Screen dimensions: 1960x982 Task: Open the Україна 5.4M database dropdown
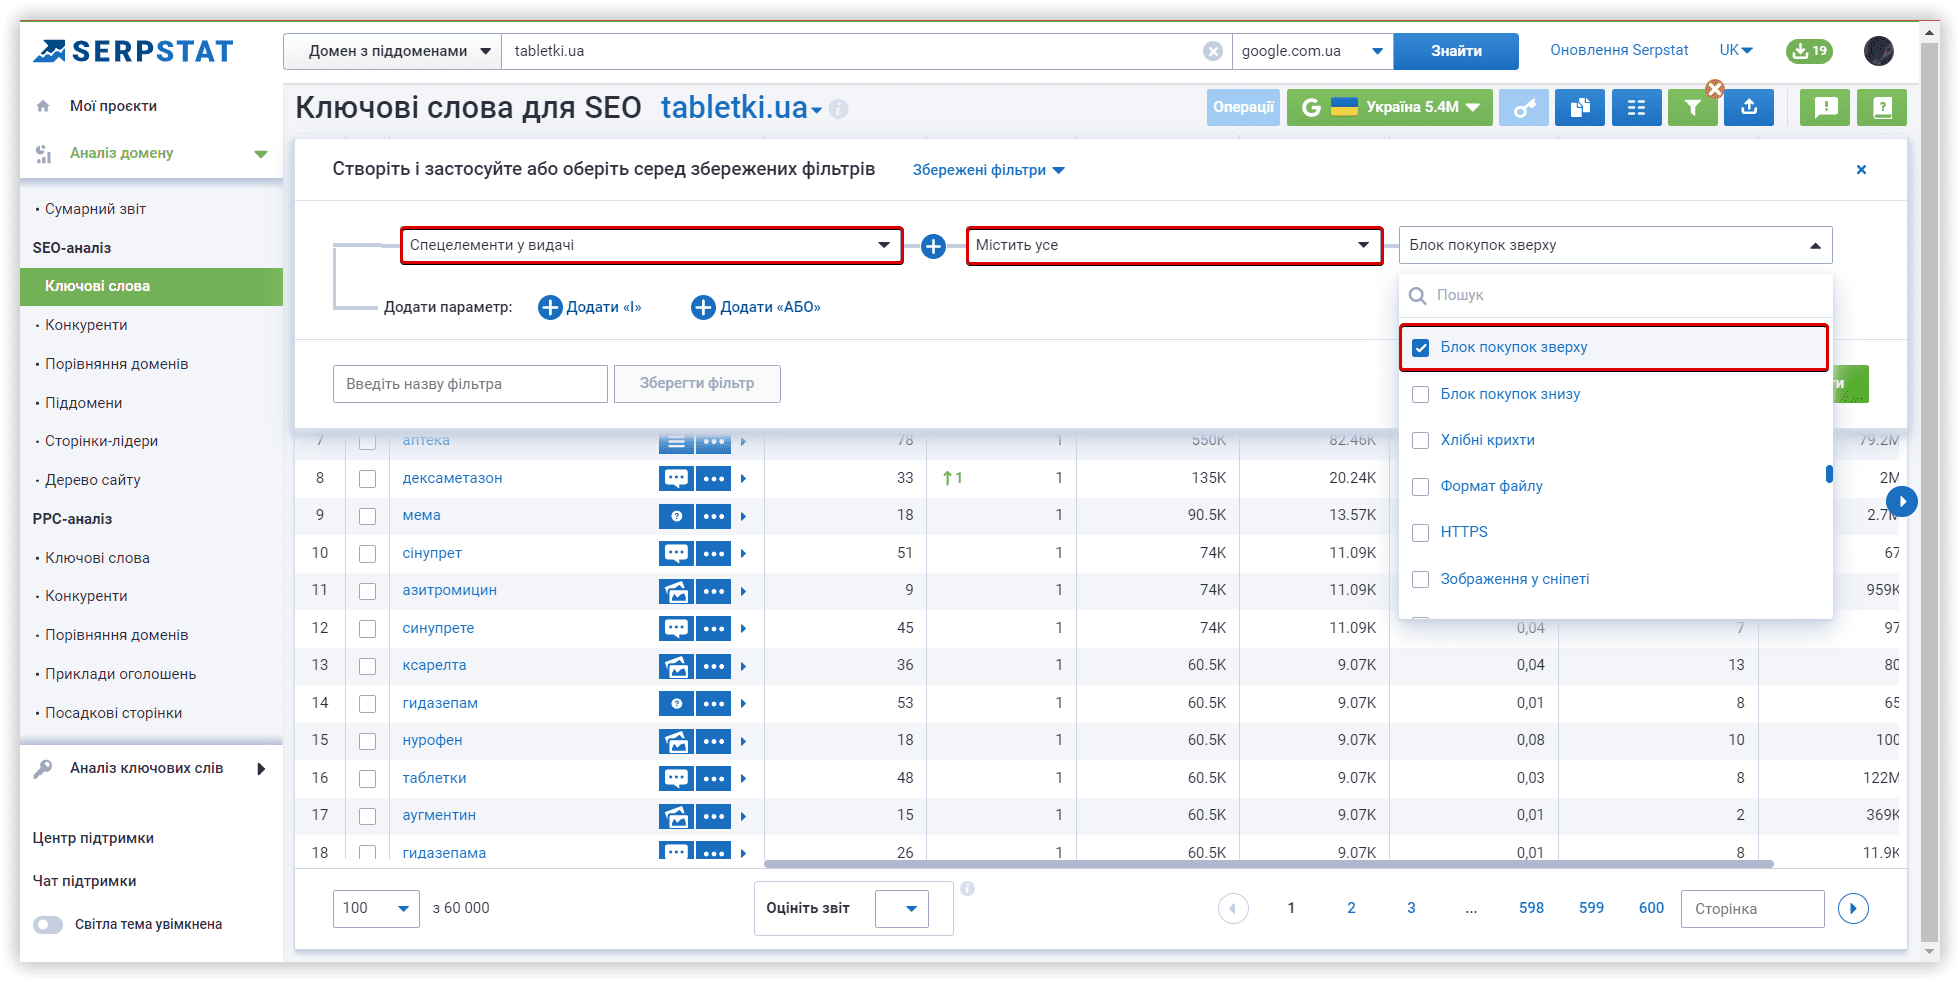[1389, 107]
